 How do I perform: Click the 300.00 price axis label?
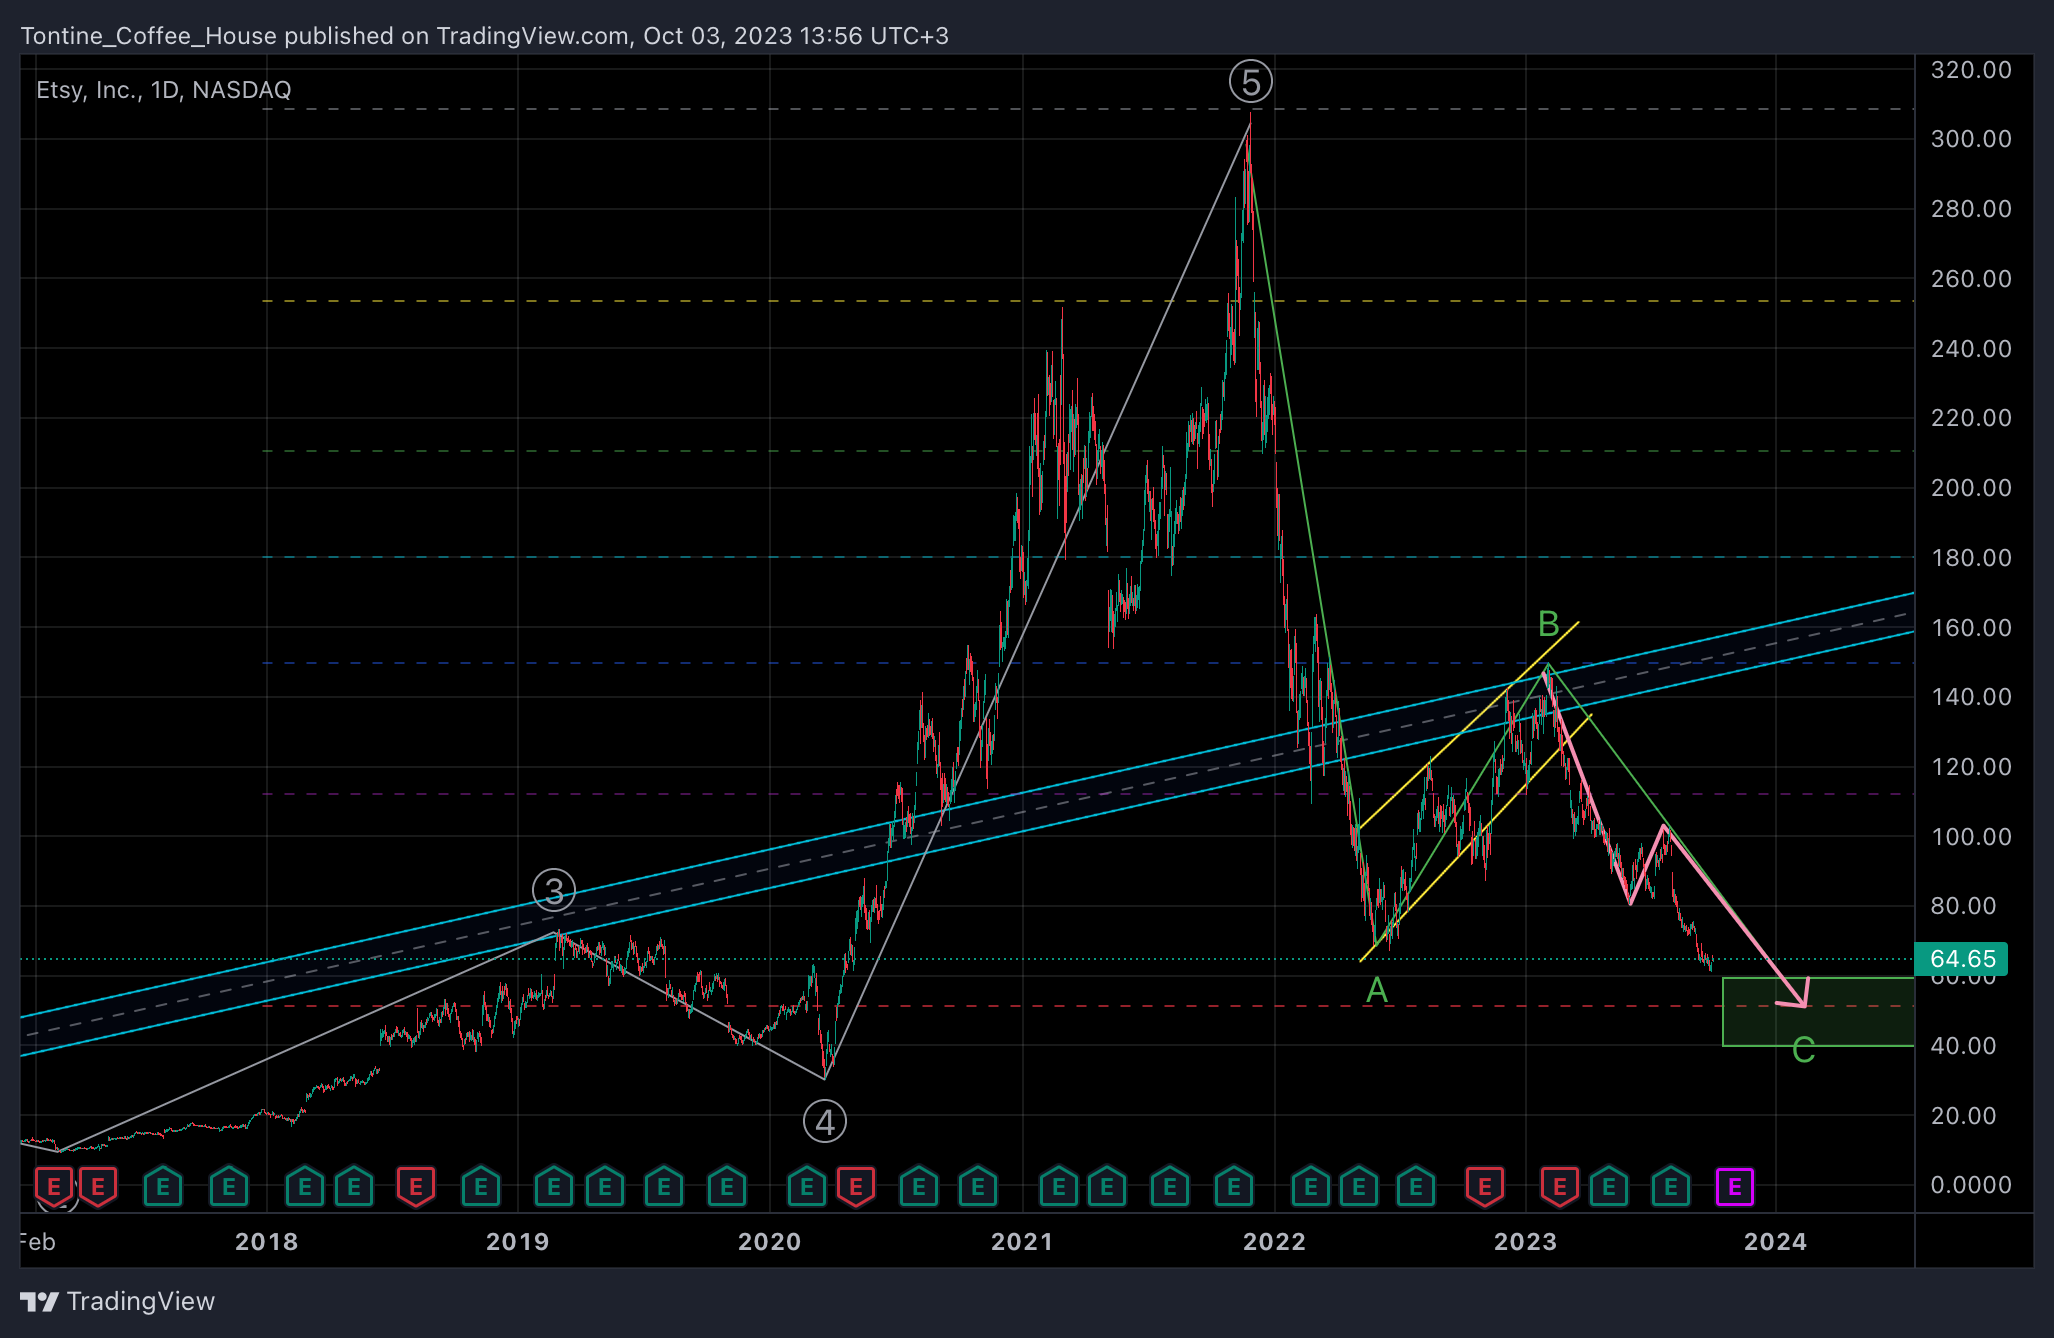tap(1971, 139)
